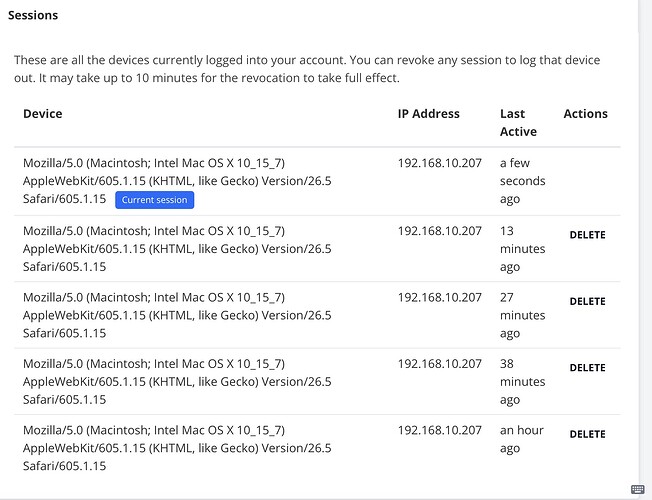Delete the session active 27 minutes ago
The image size is (652, 500).
pos(587,302)
